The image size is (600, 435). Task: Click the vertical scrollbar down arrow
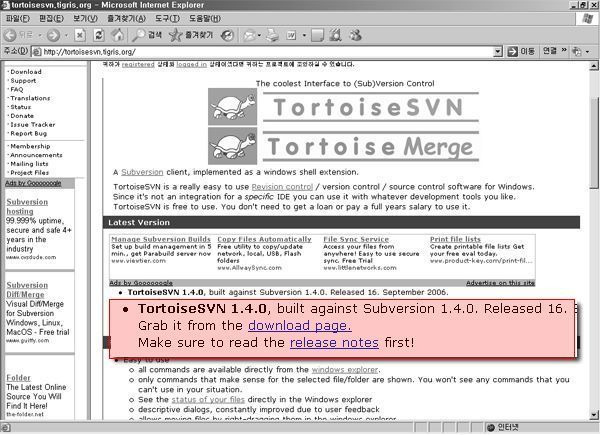click(593, 415)
